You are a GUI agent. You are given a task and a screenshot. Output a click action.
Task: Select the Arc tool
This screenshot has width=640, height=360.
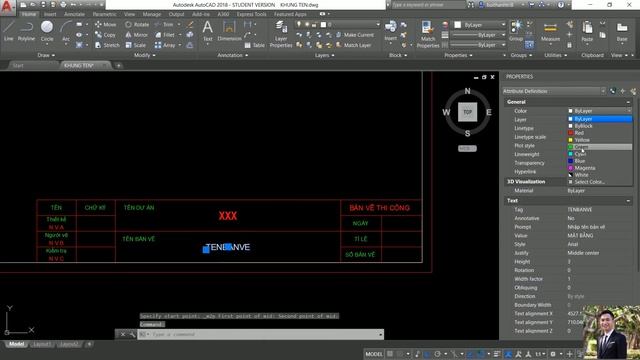[x=66, y=31]
